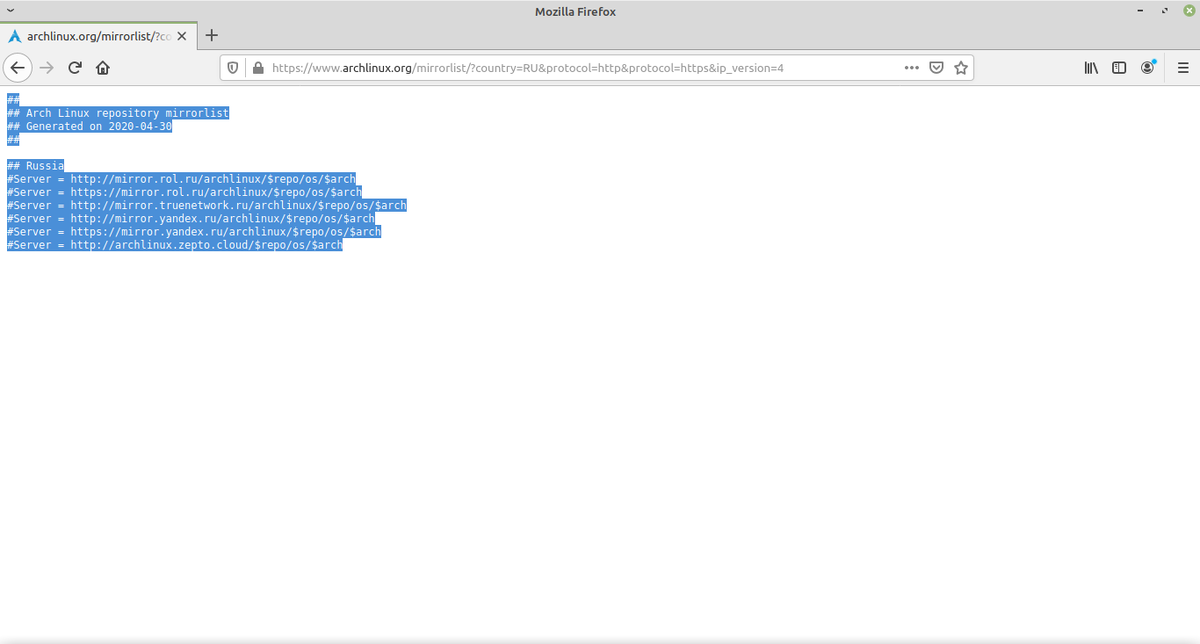The image size is (1200, 644).
Task: Show site security padlock information
Action: 257,68
